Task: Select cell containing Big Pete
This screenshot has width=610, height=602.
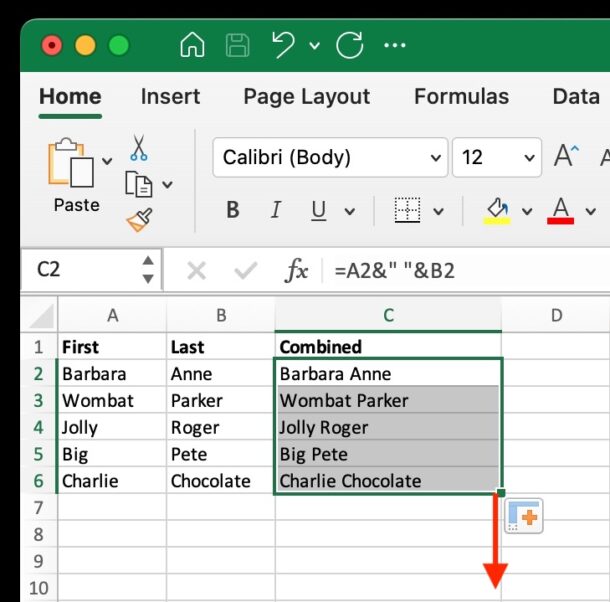Action: pyautogui.click(x=388, y=454)
